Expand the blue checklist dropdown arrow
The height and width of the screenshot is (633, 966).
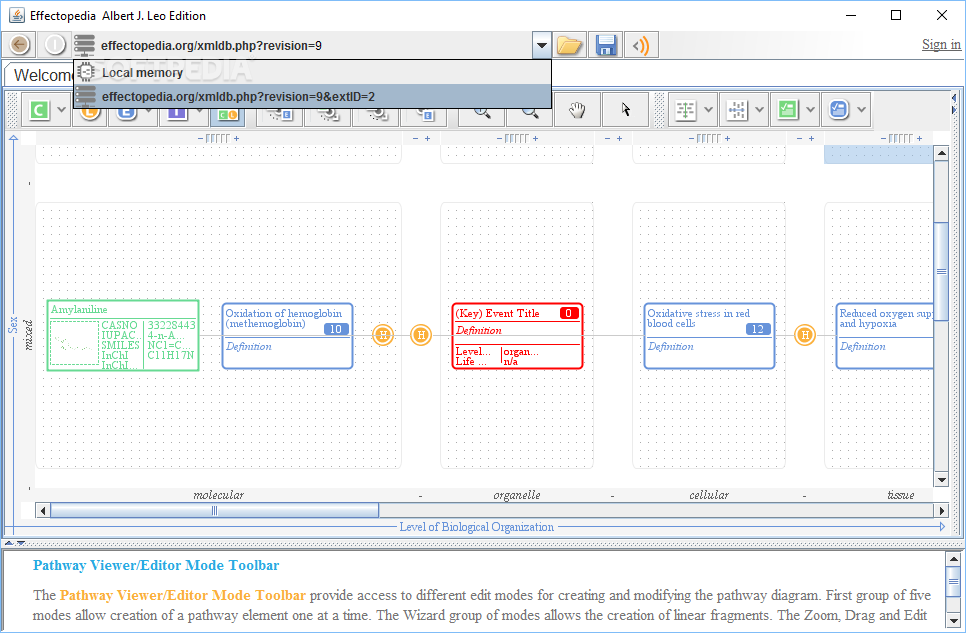pos(862,110)
